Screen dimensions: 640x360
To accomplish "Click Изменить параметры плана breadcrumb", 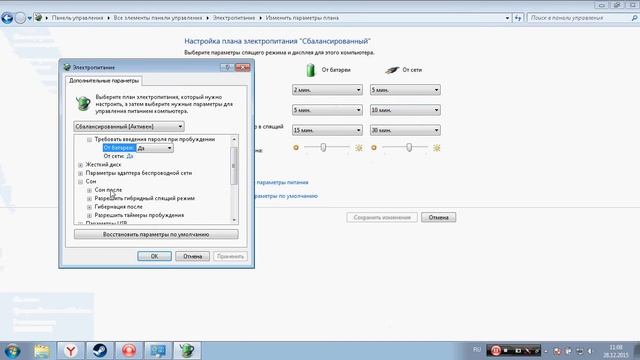I will 302,18.
